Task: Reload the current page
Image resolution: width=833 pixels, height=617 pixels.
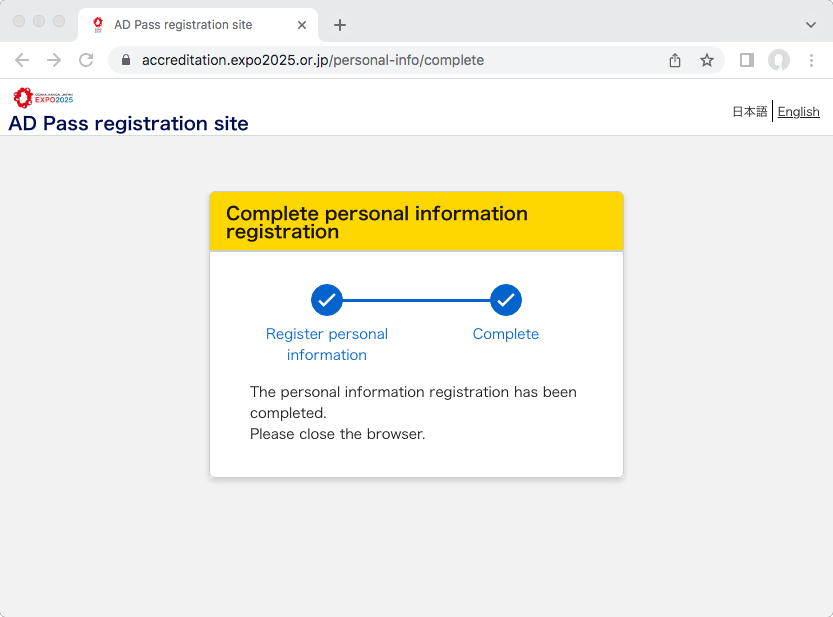Action: (x=86, y=60)
